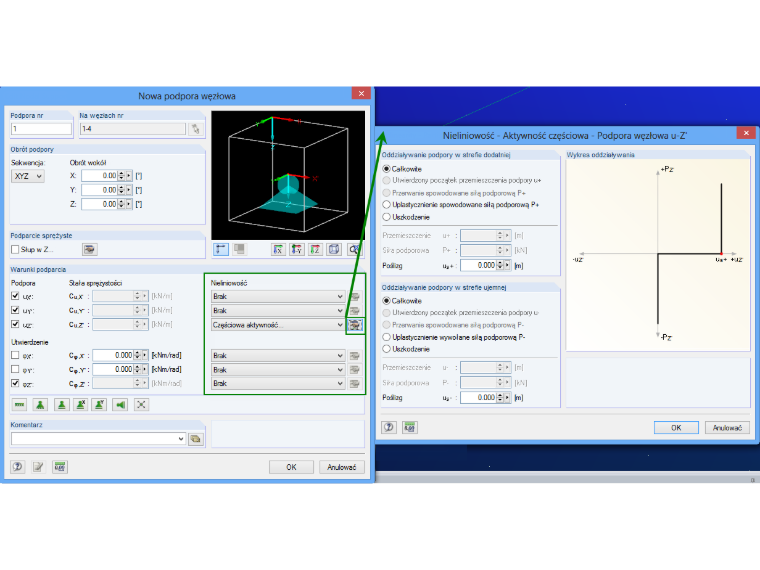This screenshot has width=760, height=570.
Task: Click help icon in Nieliniowość dialog
Action: 389,428
